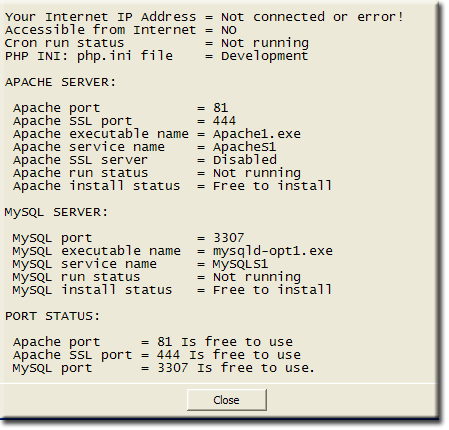449x430 pixels.
Task: Click the Apache service name ApacheS1 line
Action: [145, 147]
